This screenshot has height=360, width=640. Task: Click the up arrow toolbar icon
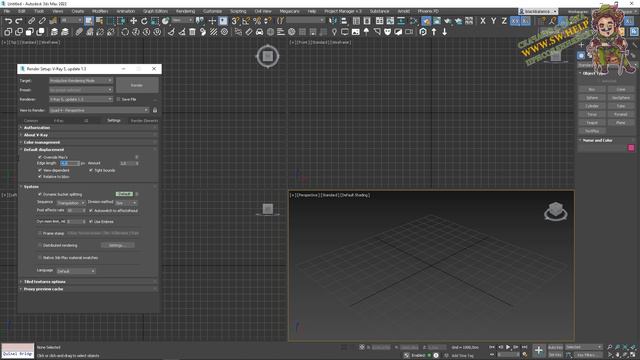(434, 32)
